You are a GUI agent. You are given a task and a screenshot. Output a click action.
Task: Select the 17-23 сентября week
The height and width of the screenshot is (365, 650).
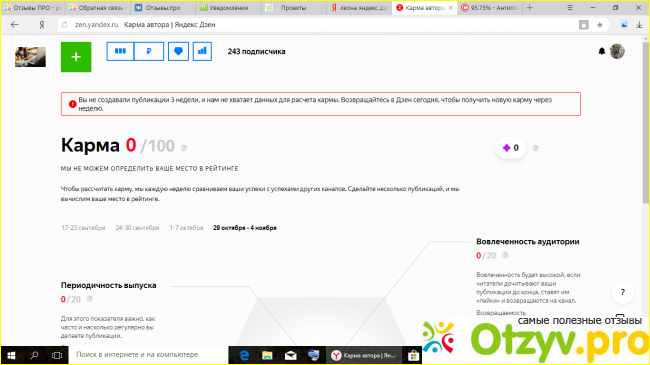[83, 228]
